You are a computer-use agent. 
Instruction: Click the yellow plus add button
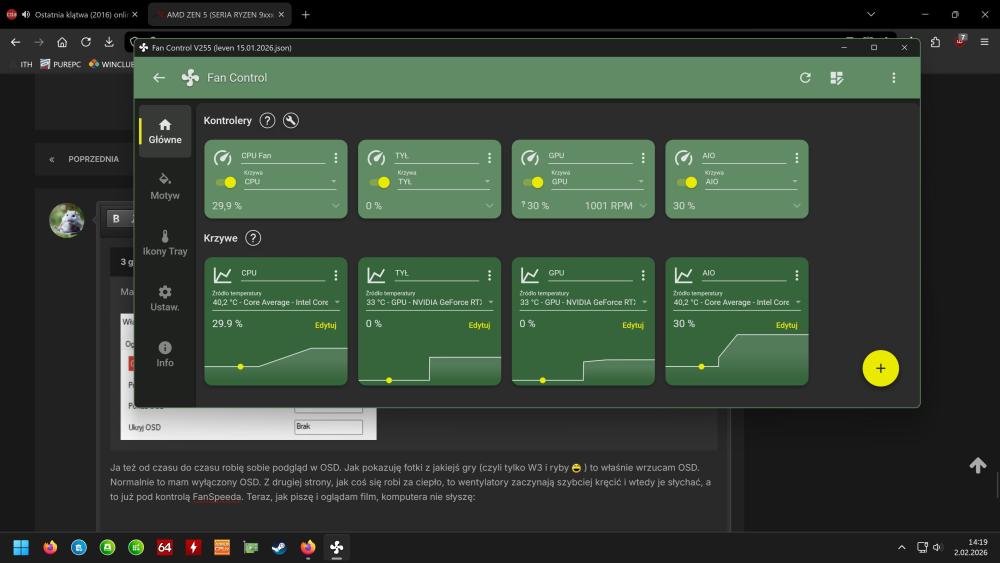881,368
